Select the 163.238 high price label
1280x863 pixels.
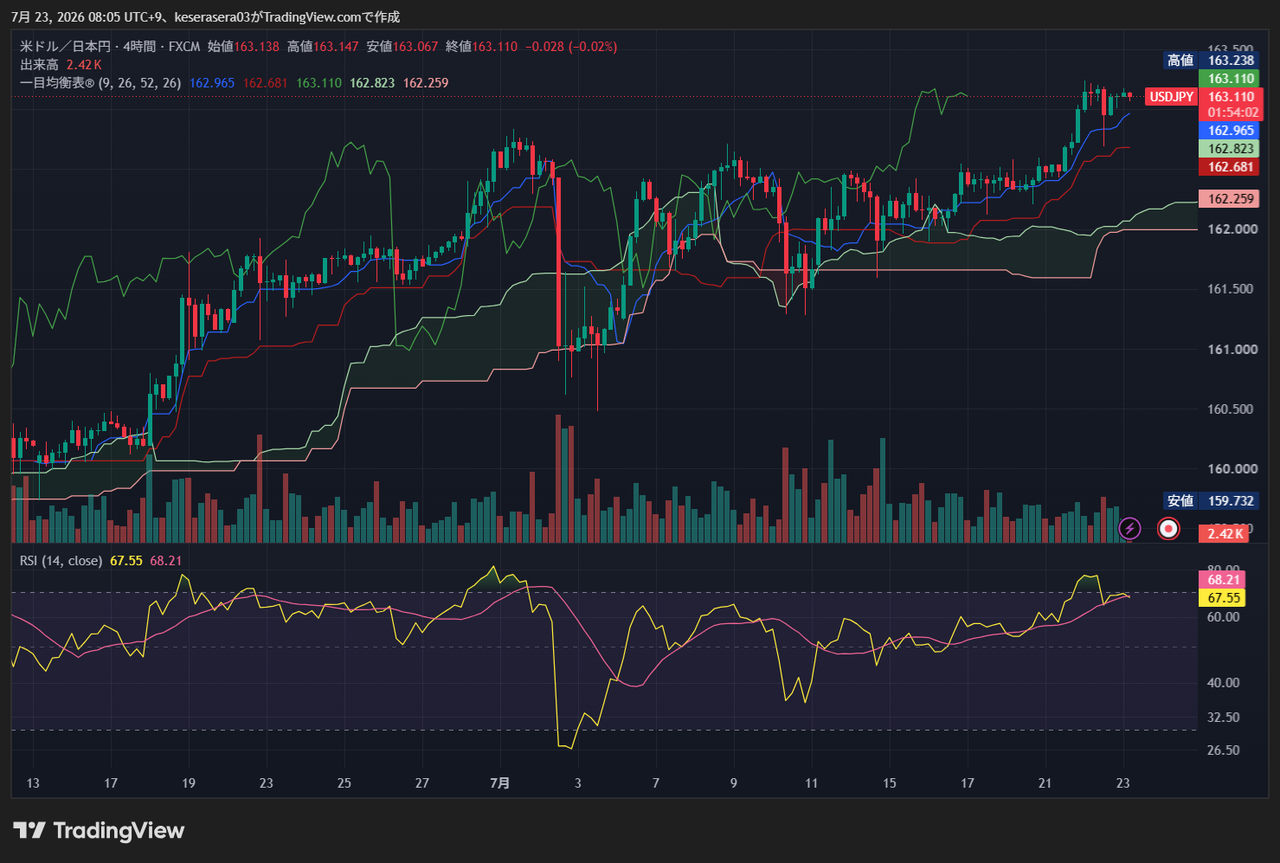point(1229,60)
